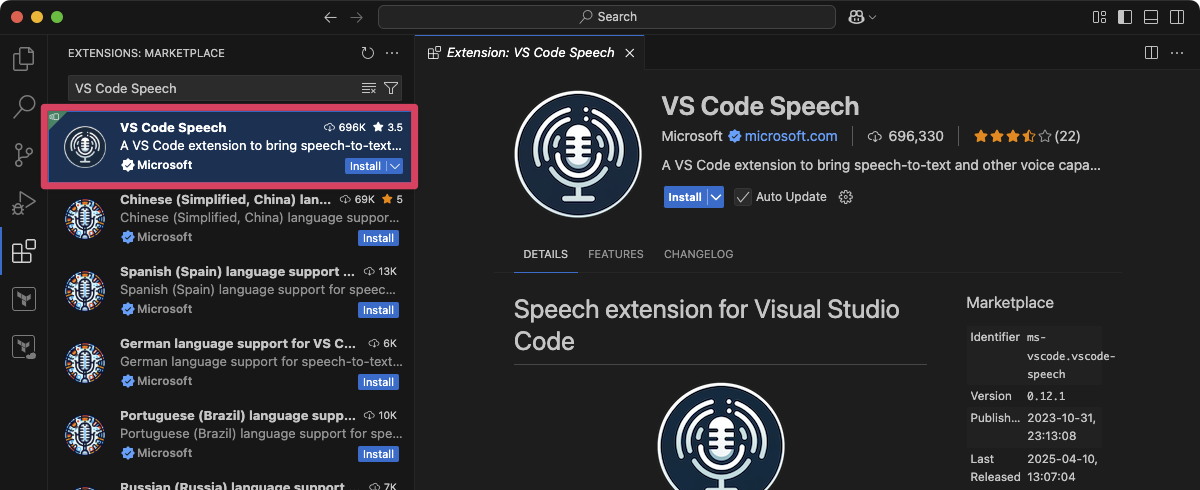This screenshot has height=490, width=1200.
Task: Install the Chinese (Simplified) language extension
Action: tap(378, 238)
